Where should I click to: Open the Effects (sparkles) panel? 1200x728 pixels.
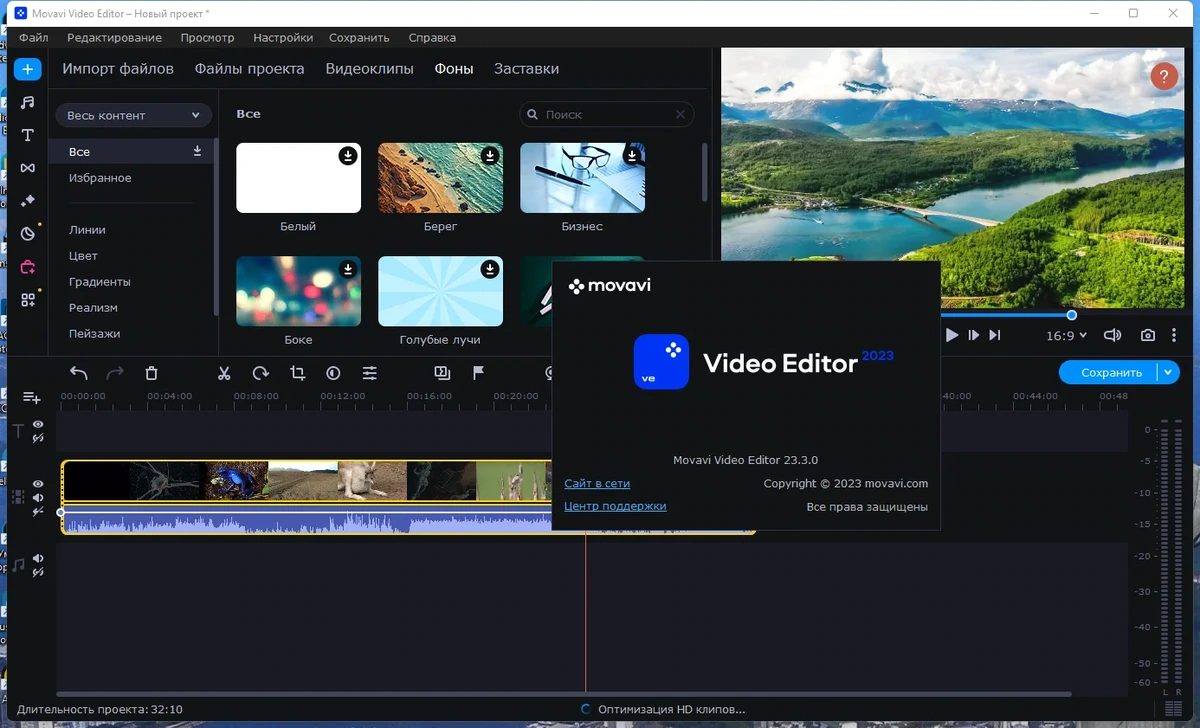click(27, 201)
